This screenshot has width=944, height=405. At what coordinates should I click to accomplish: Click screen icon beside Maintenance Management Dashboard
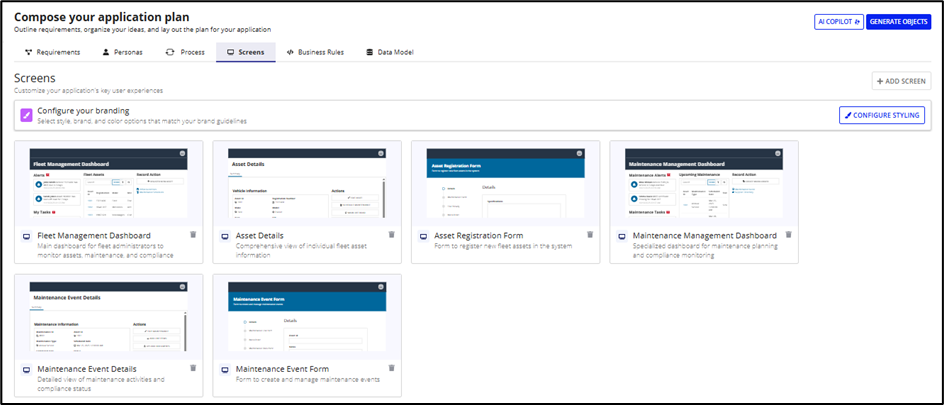click(623, 236)
